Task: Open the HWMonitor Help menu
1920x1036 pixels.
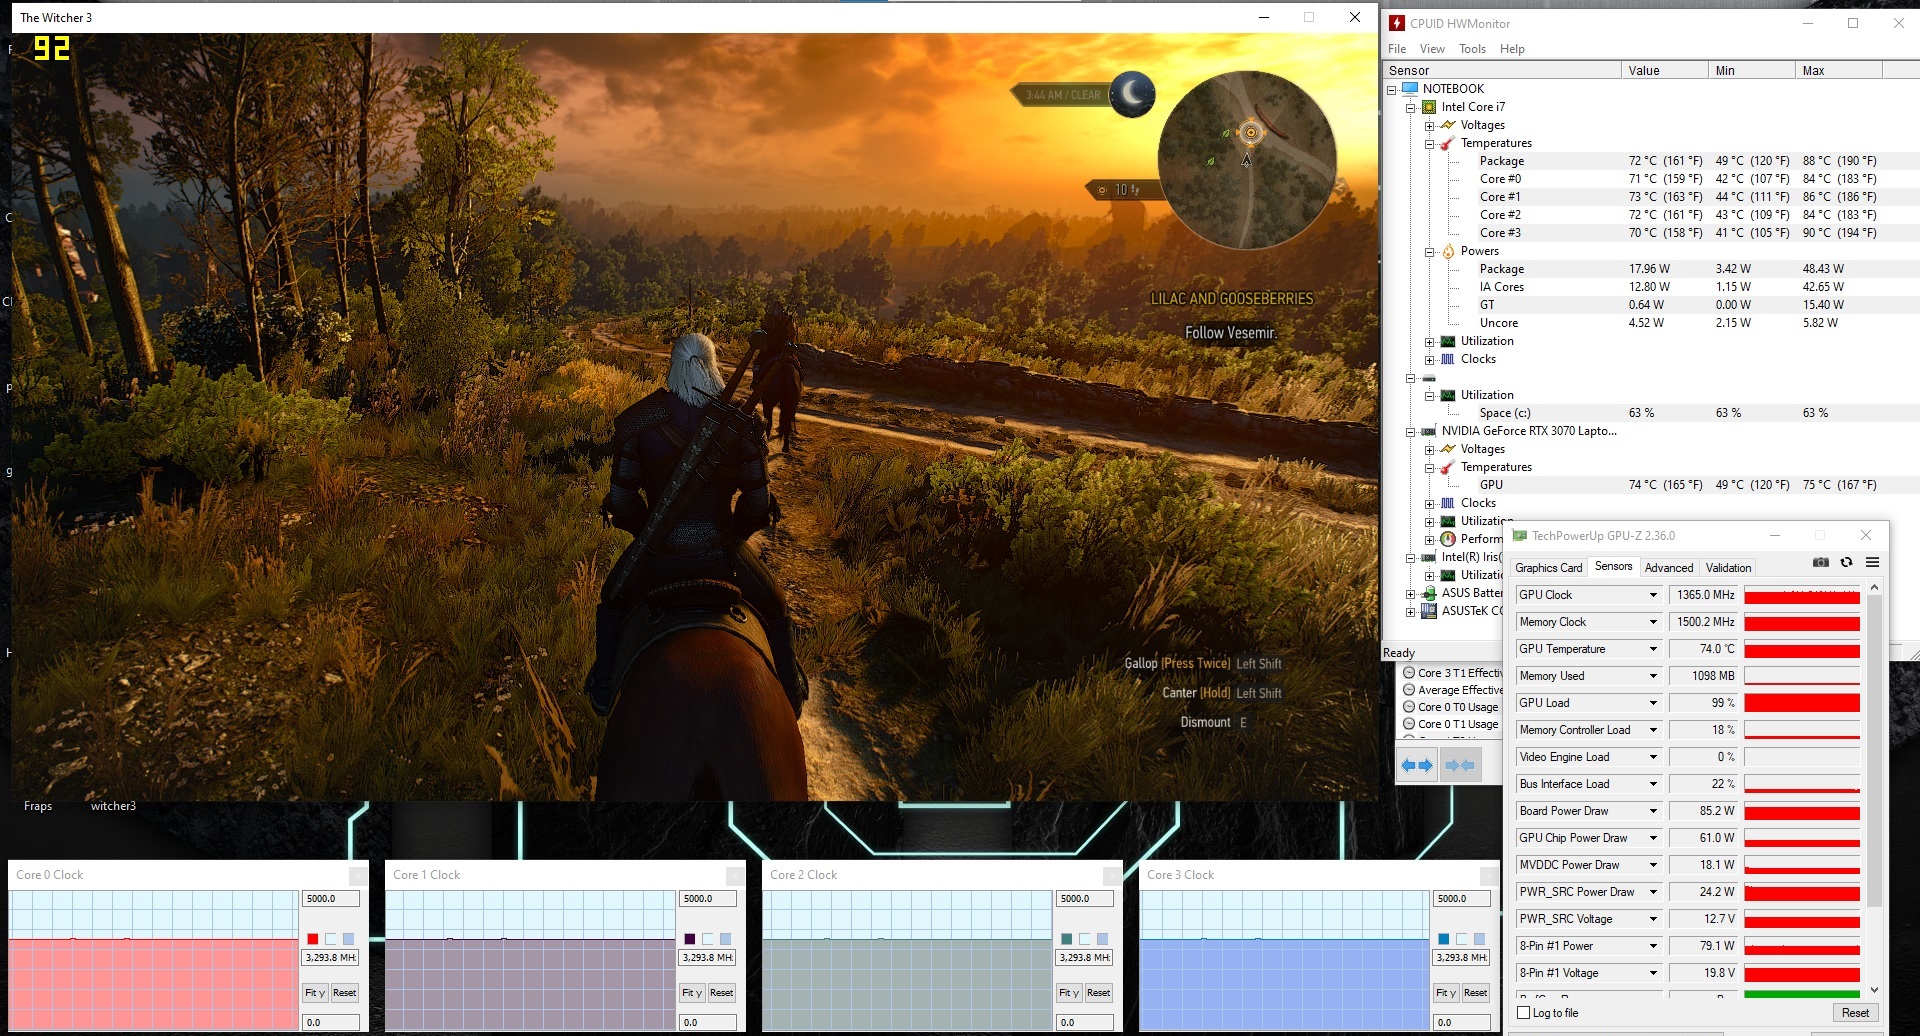Action: pyautogui.click(x=1512, y=49)
